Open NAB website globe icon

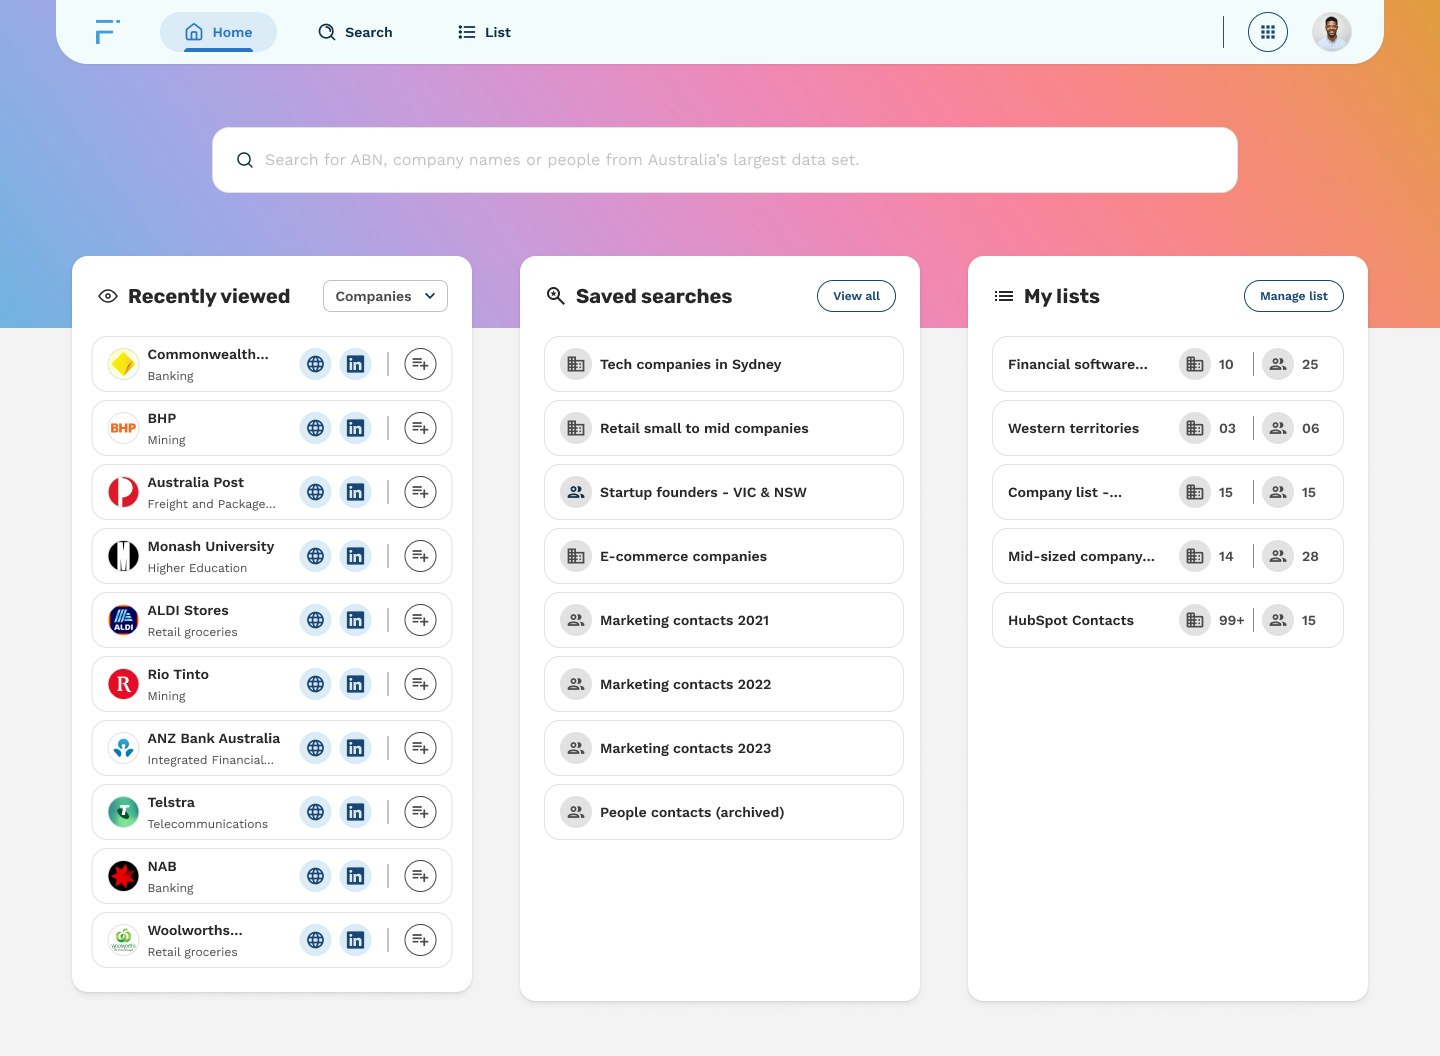(x=315, y=876)
